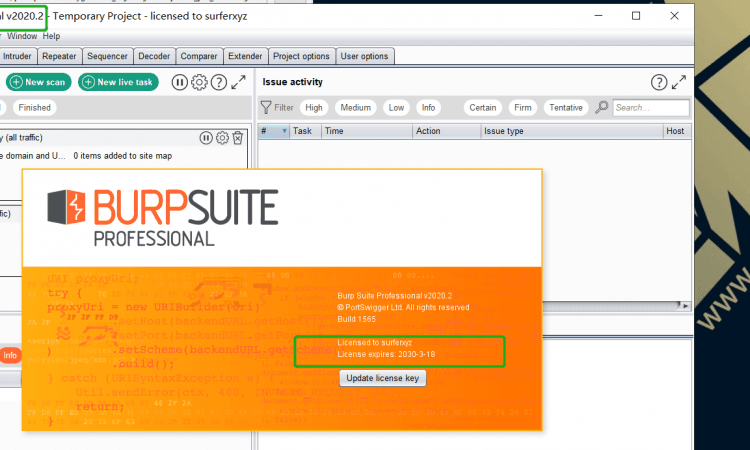Image resolution: width=750 pixels, height=450 pixels.
Task: Expand the Tasks panel to full size
Action: point(238,82)
